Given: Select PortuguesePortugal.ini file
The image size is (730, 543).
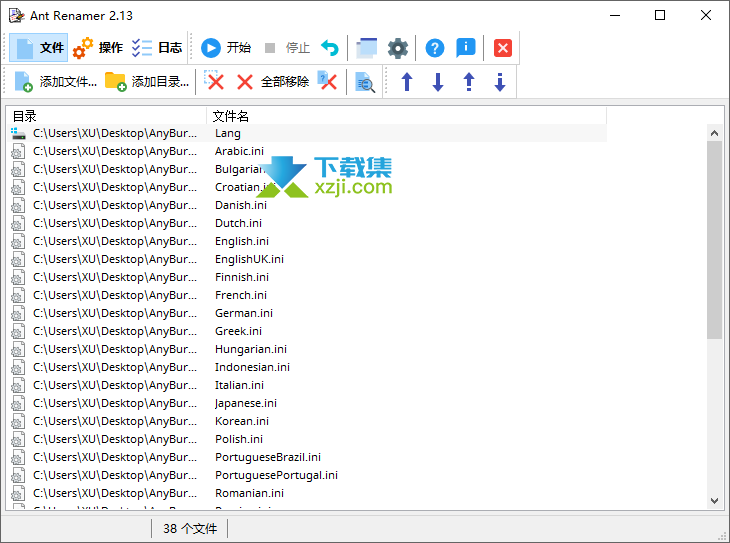Looking at the screenshot, I should (276, 475).
